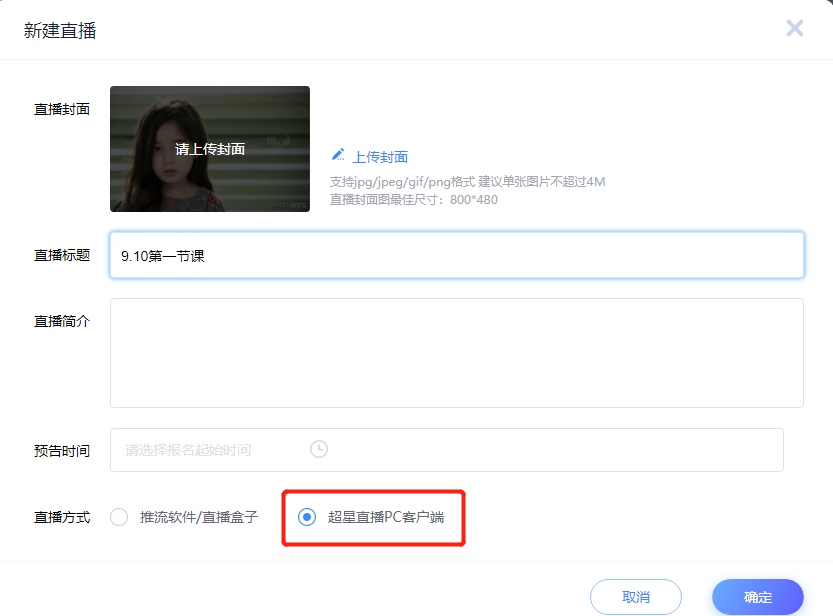Confirm with the 确定 button
Image resolution: width=833 pixels, height=616 pixels.
point(757,597)
